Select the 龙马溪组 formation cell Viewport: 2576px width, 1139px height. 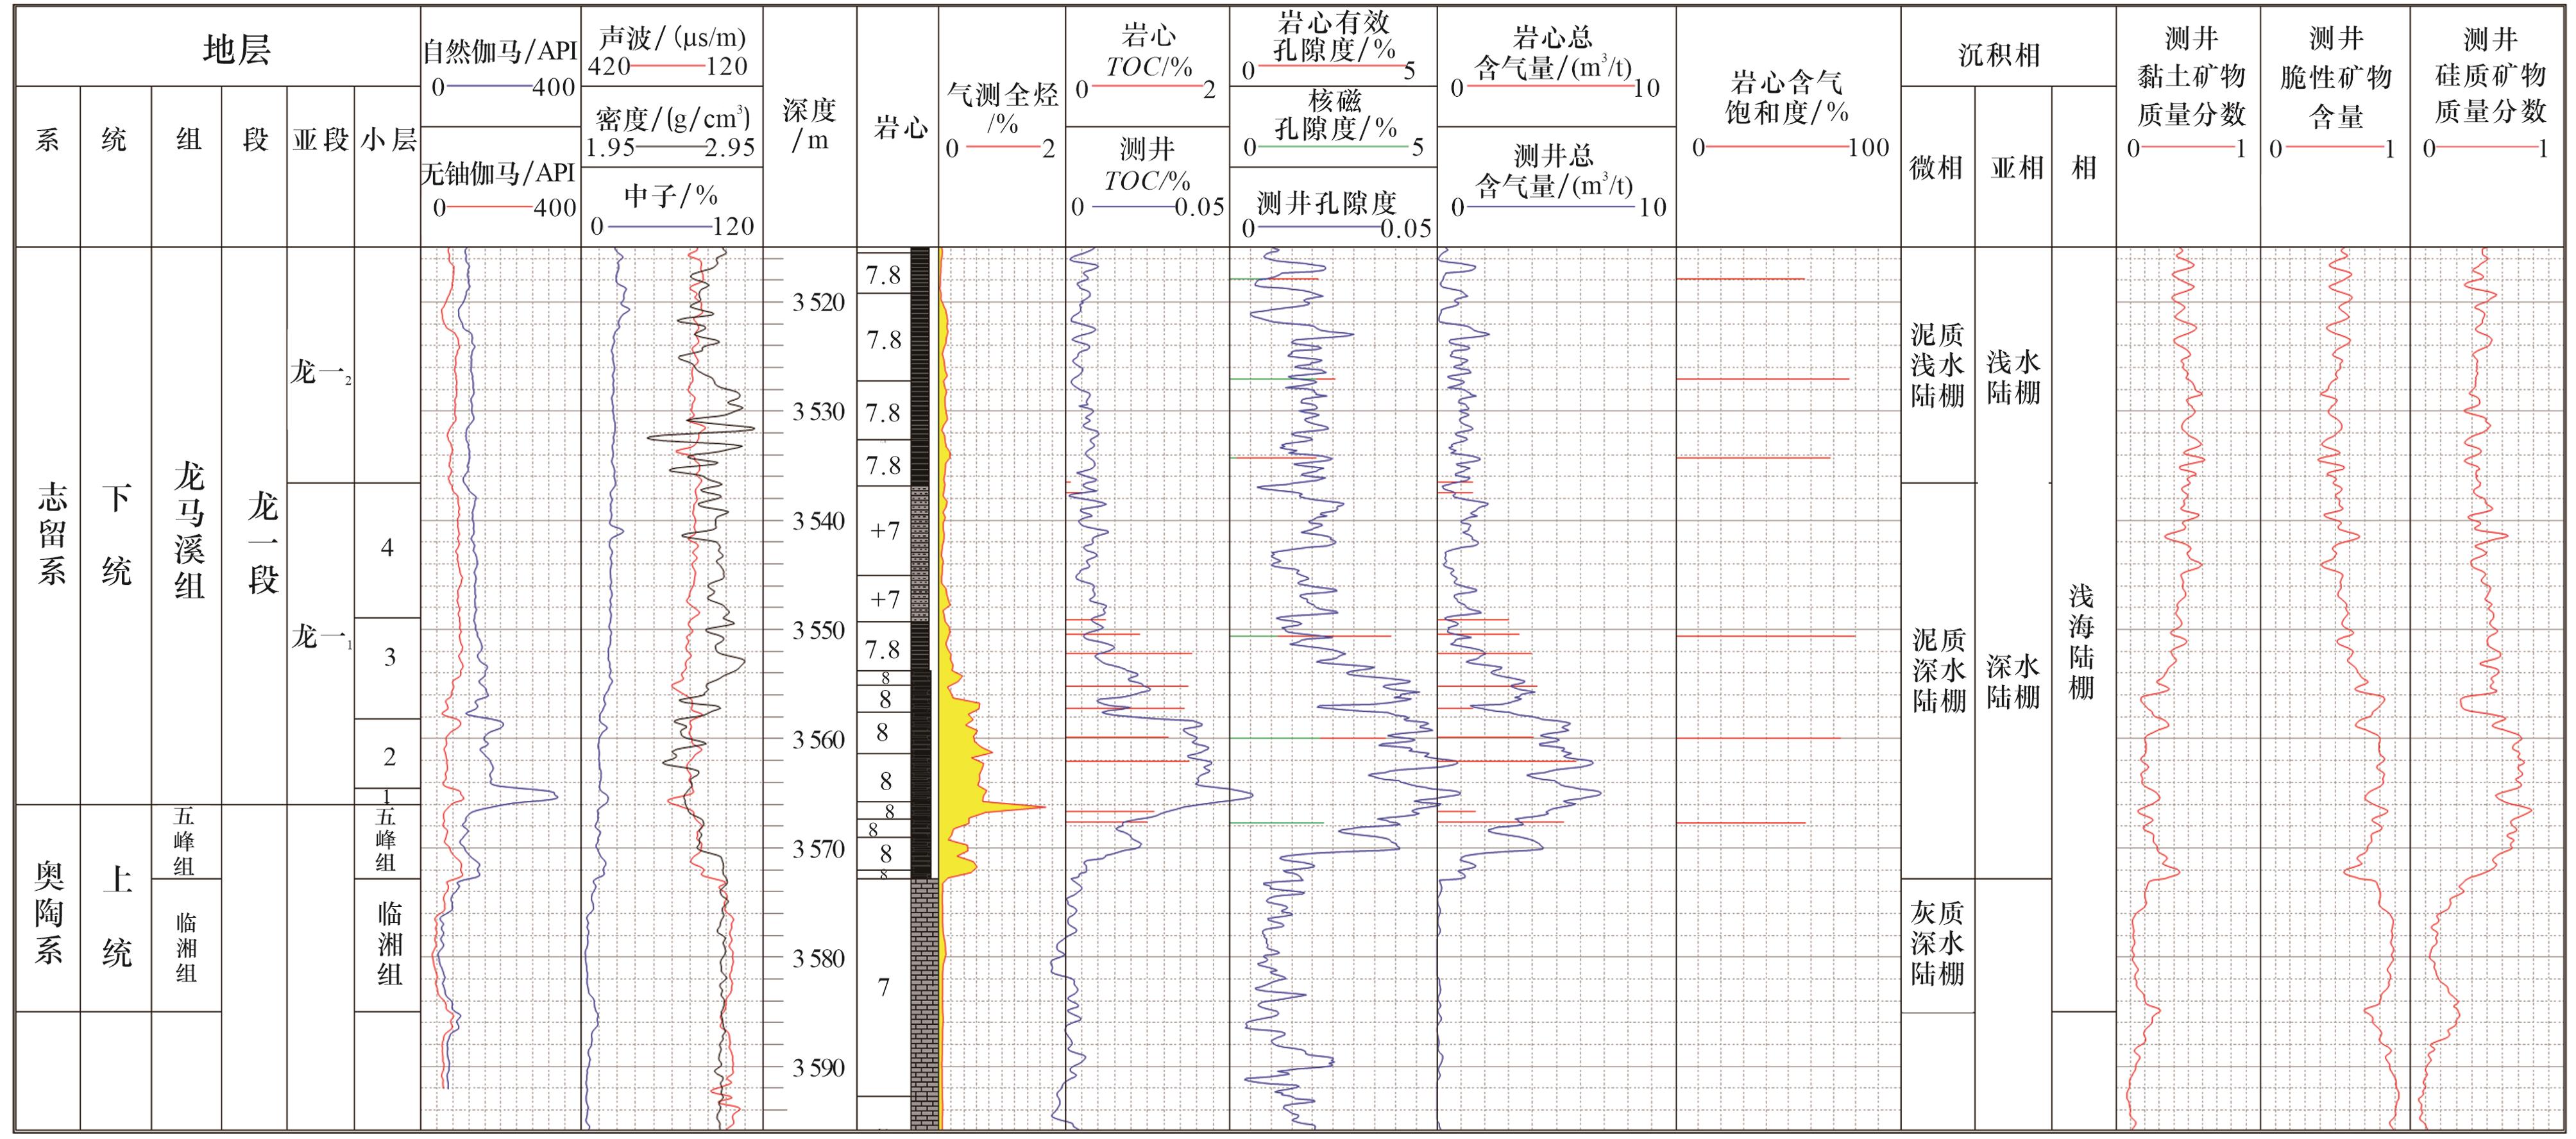(188, 530)
